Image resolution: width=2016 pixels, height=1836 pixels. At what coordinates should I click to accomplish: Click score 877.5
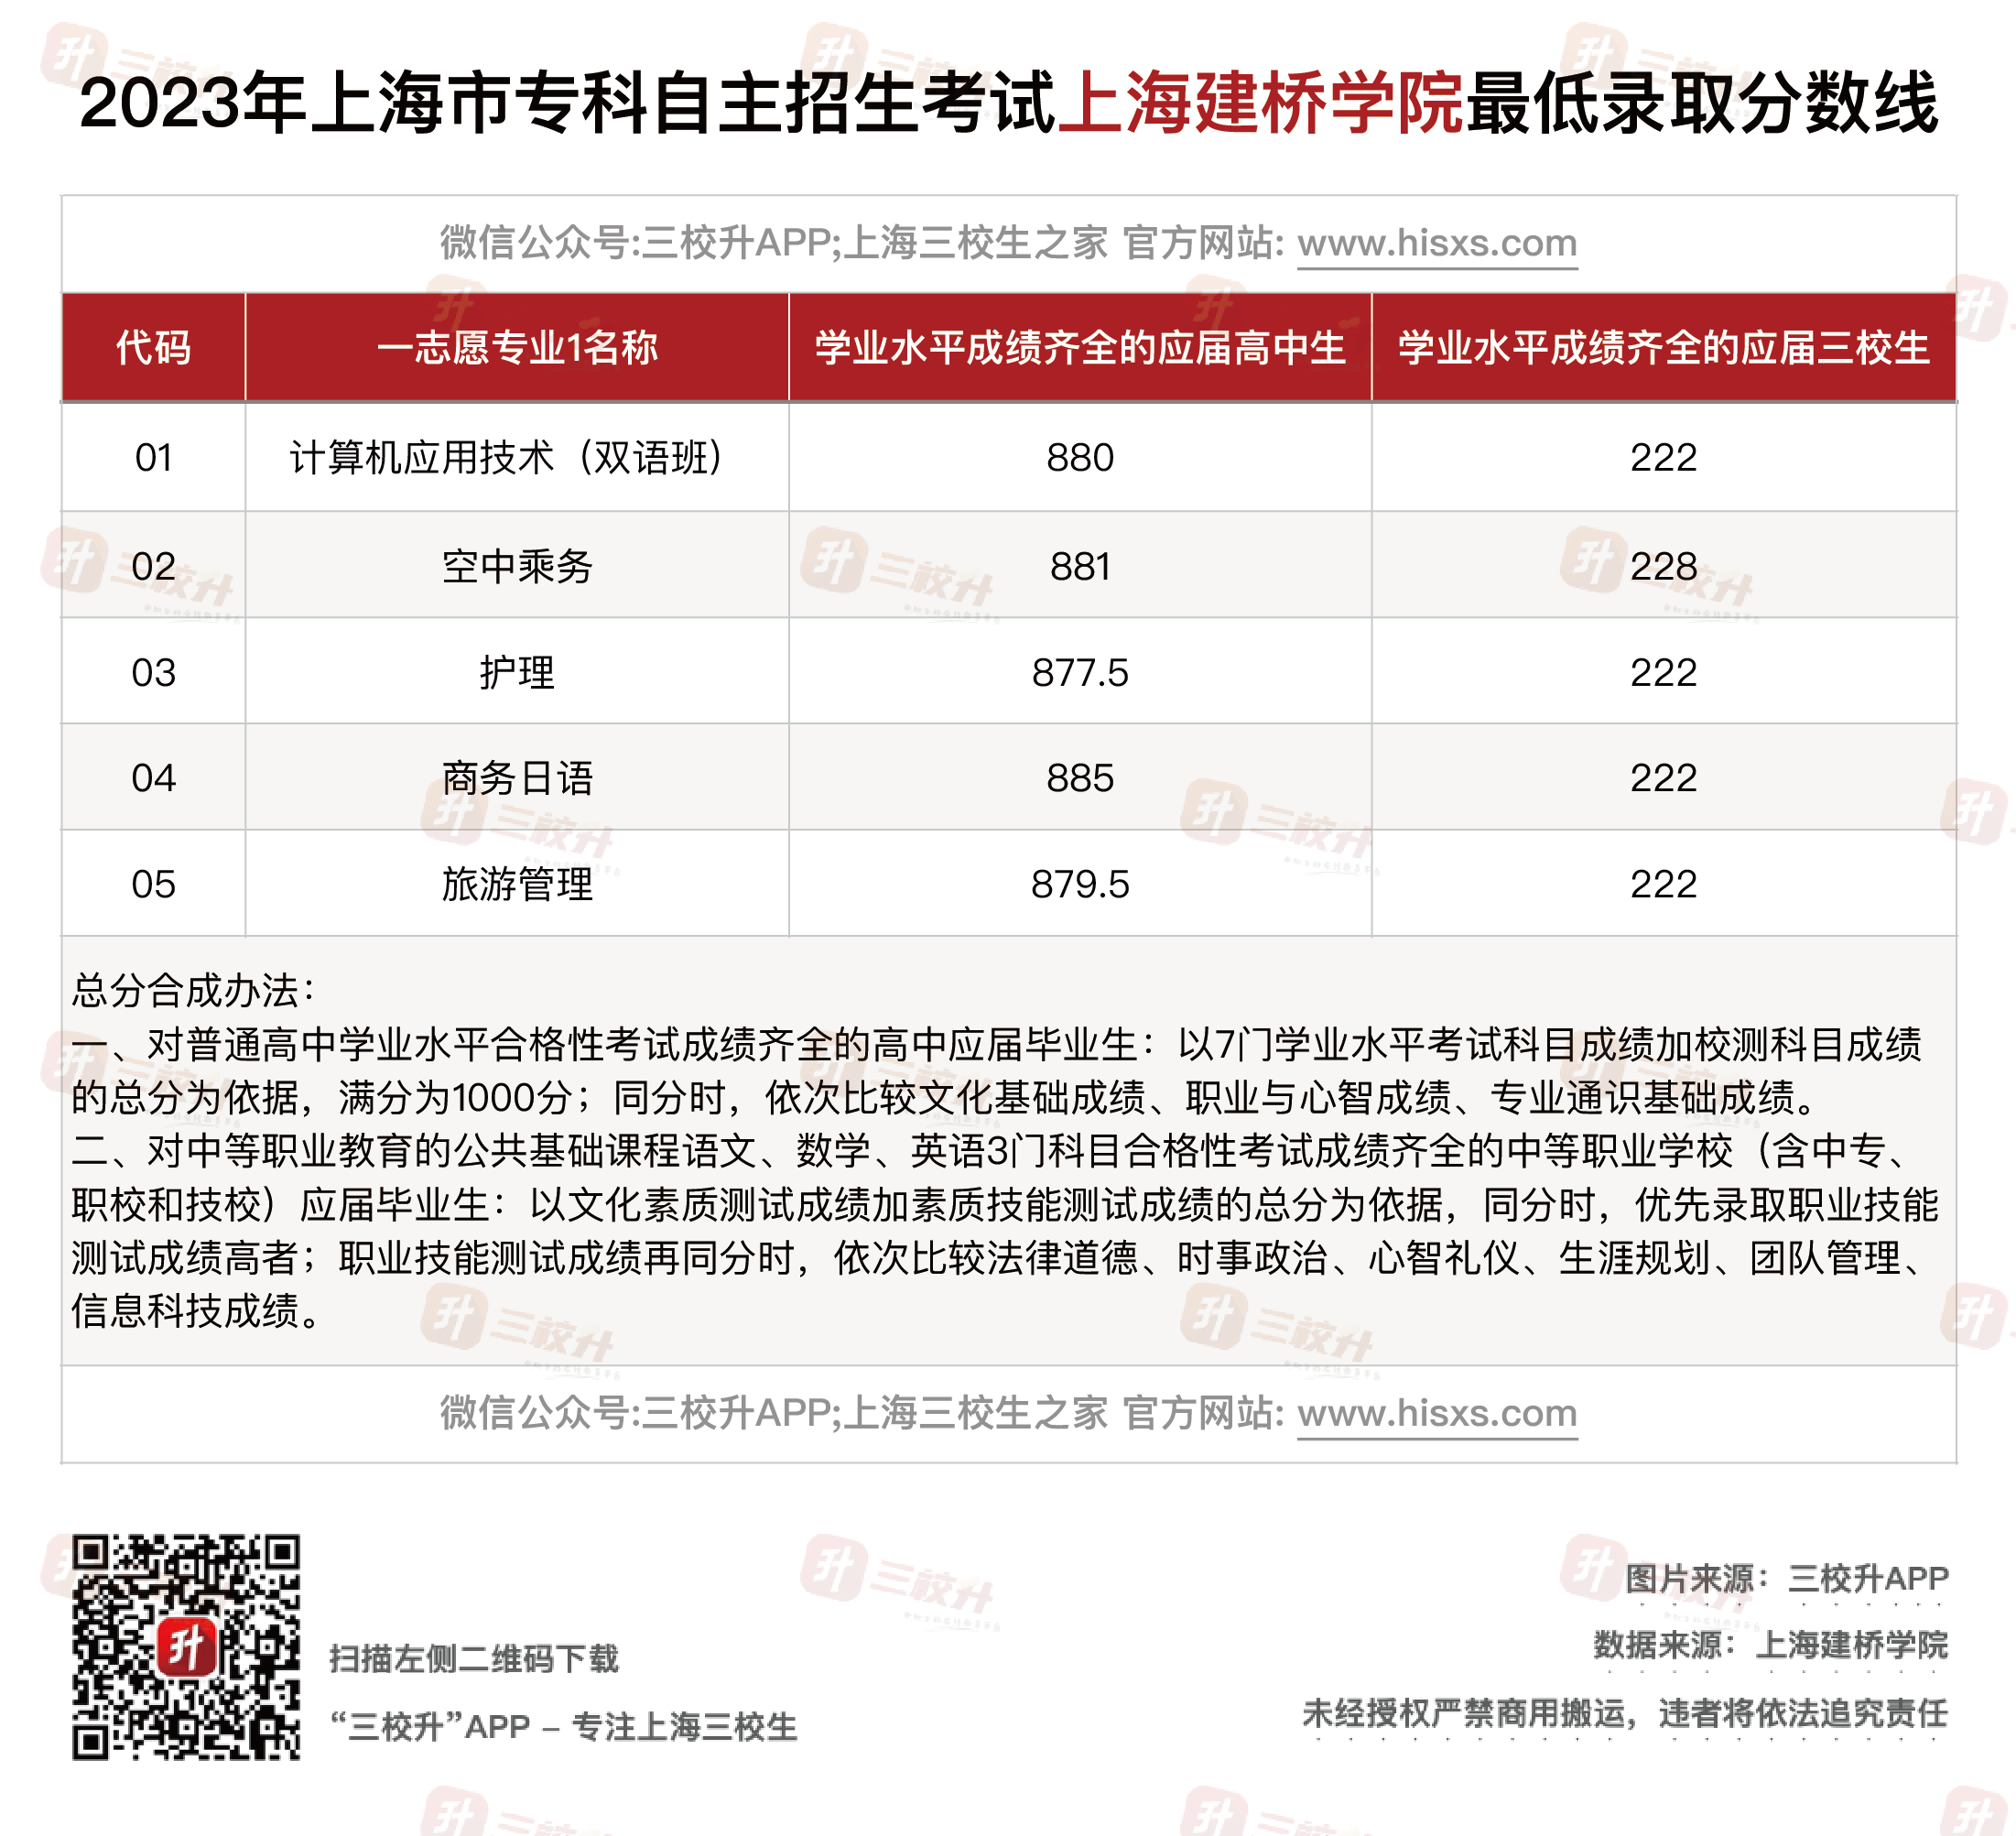pos(1080,673)
